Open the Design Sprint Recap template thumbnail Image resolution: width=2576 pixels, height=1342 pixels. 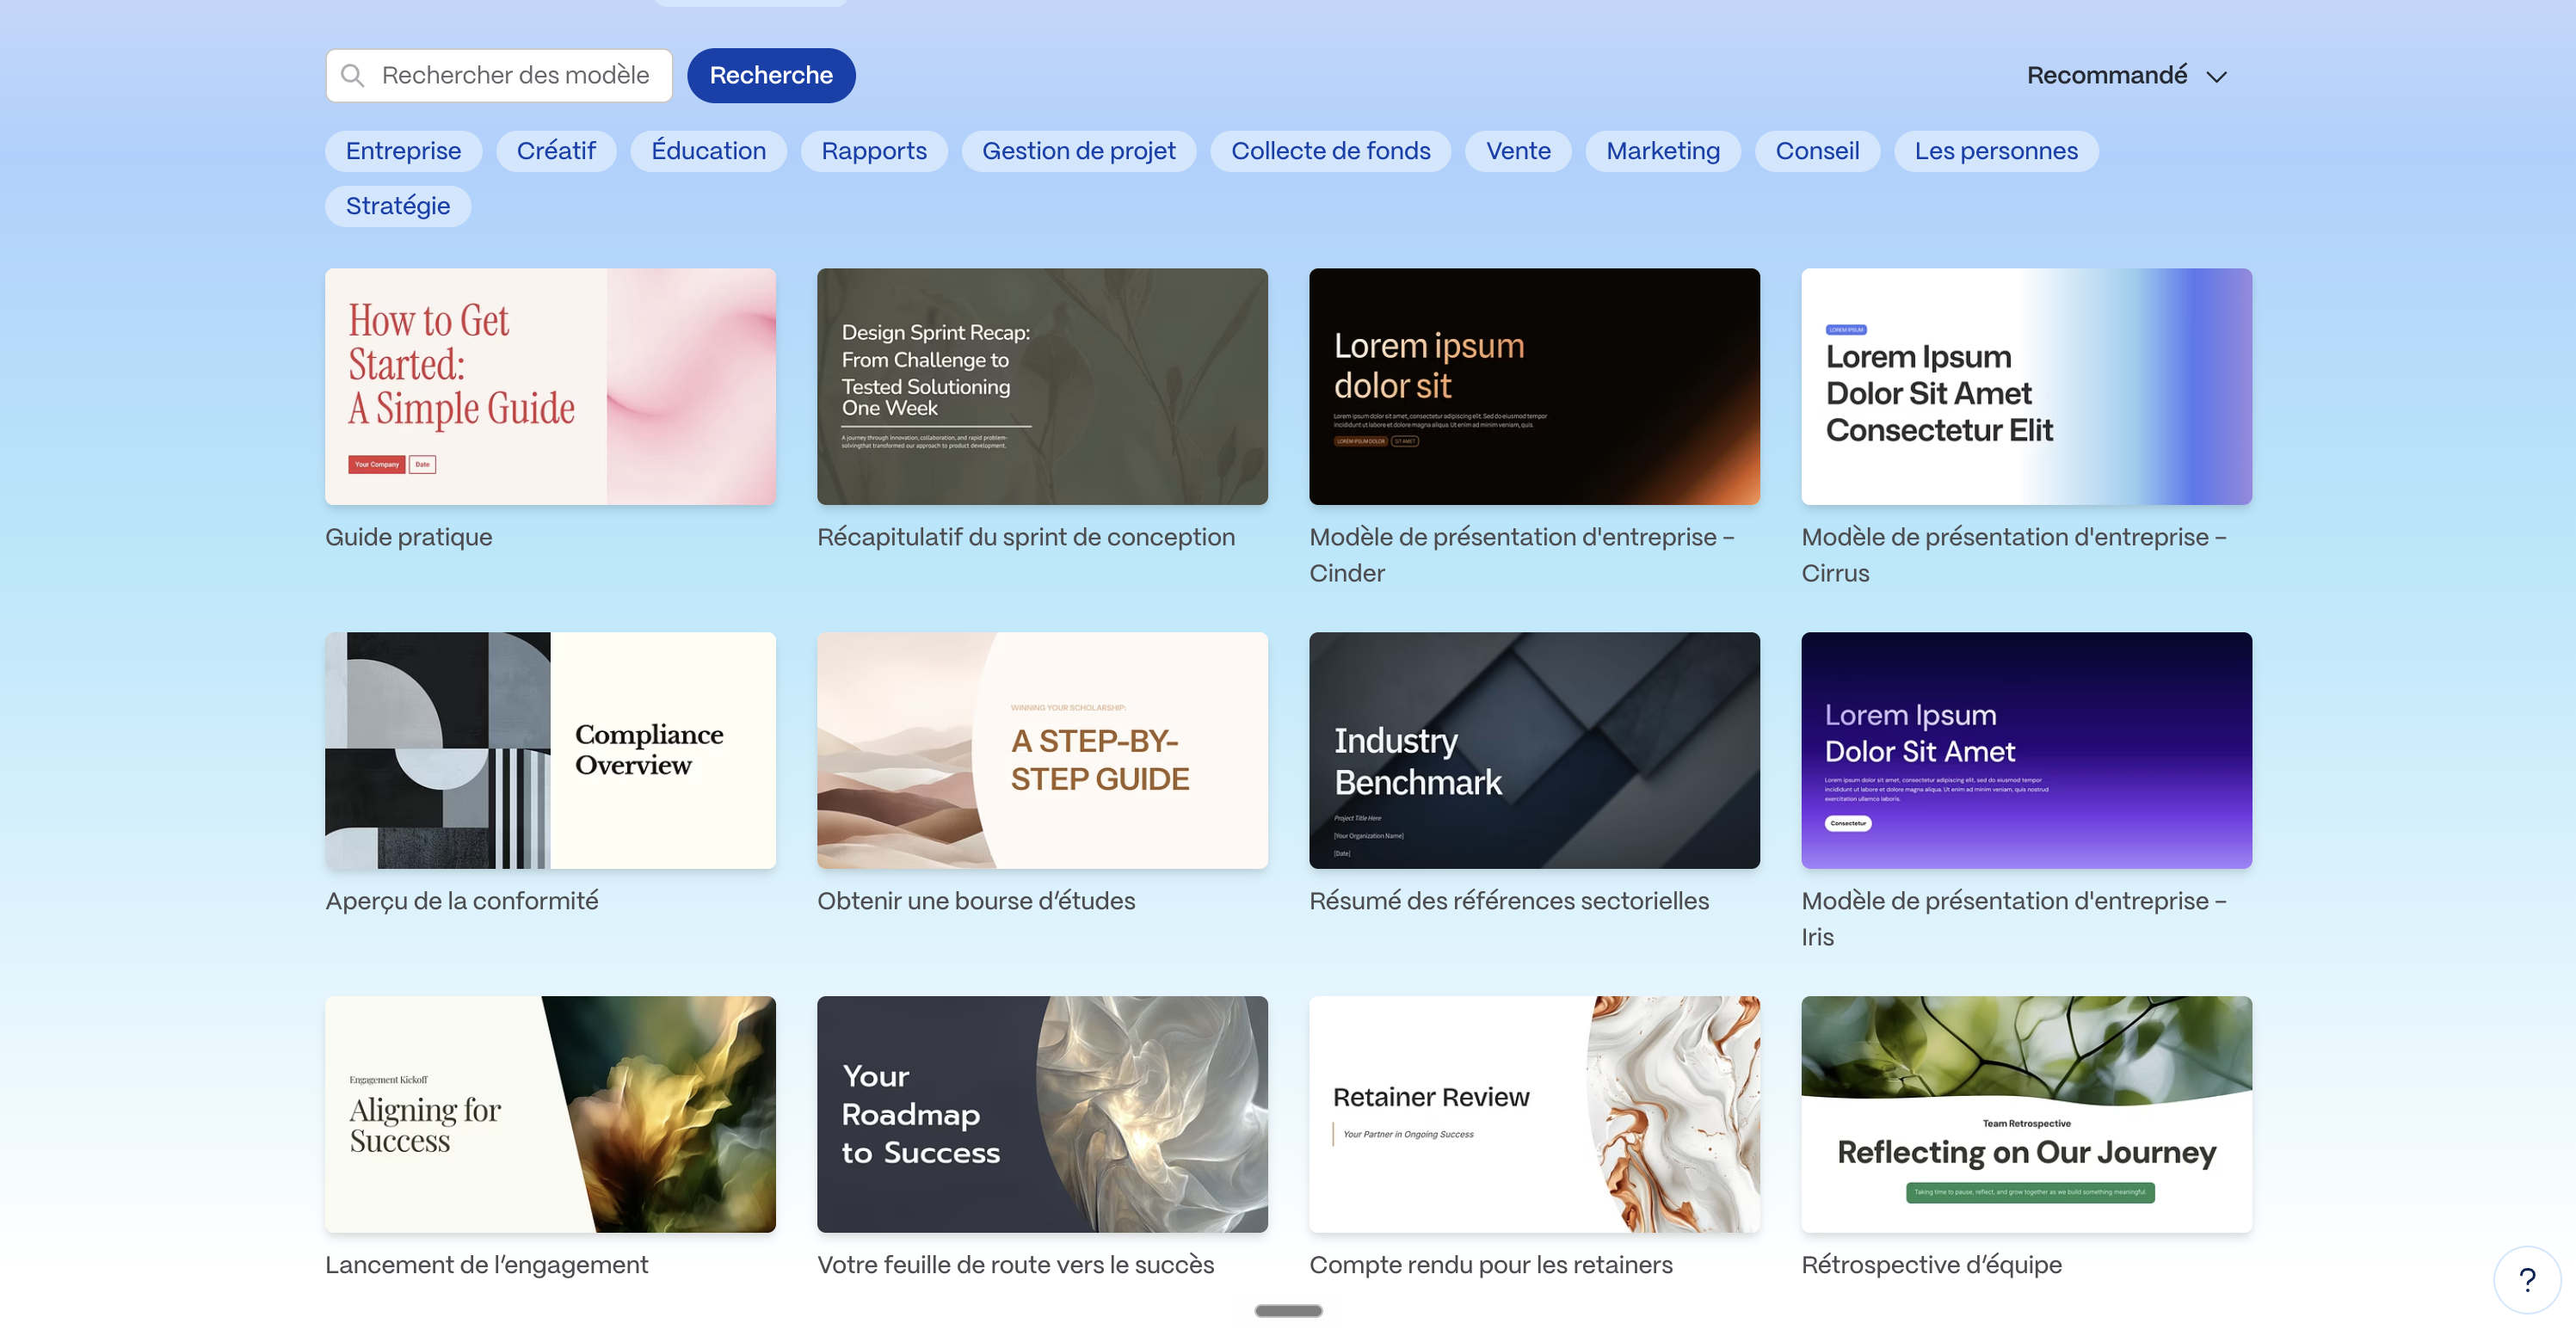tap(1042, 386)
